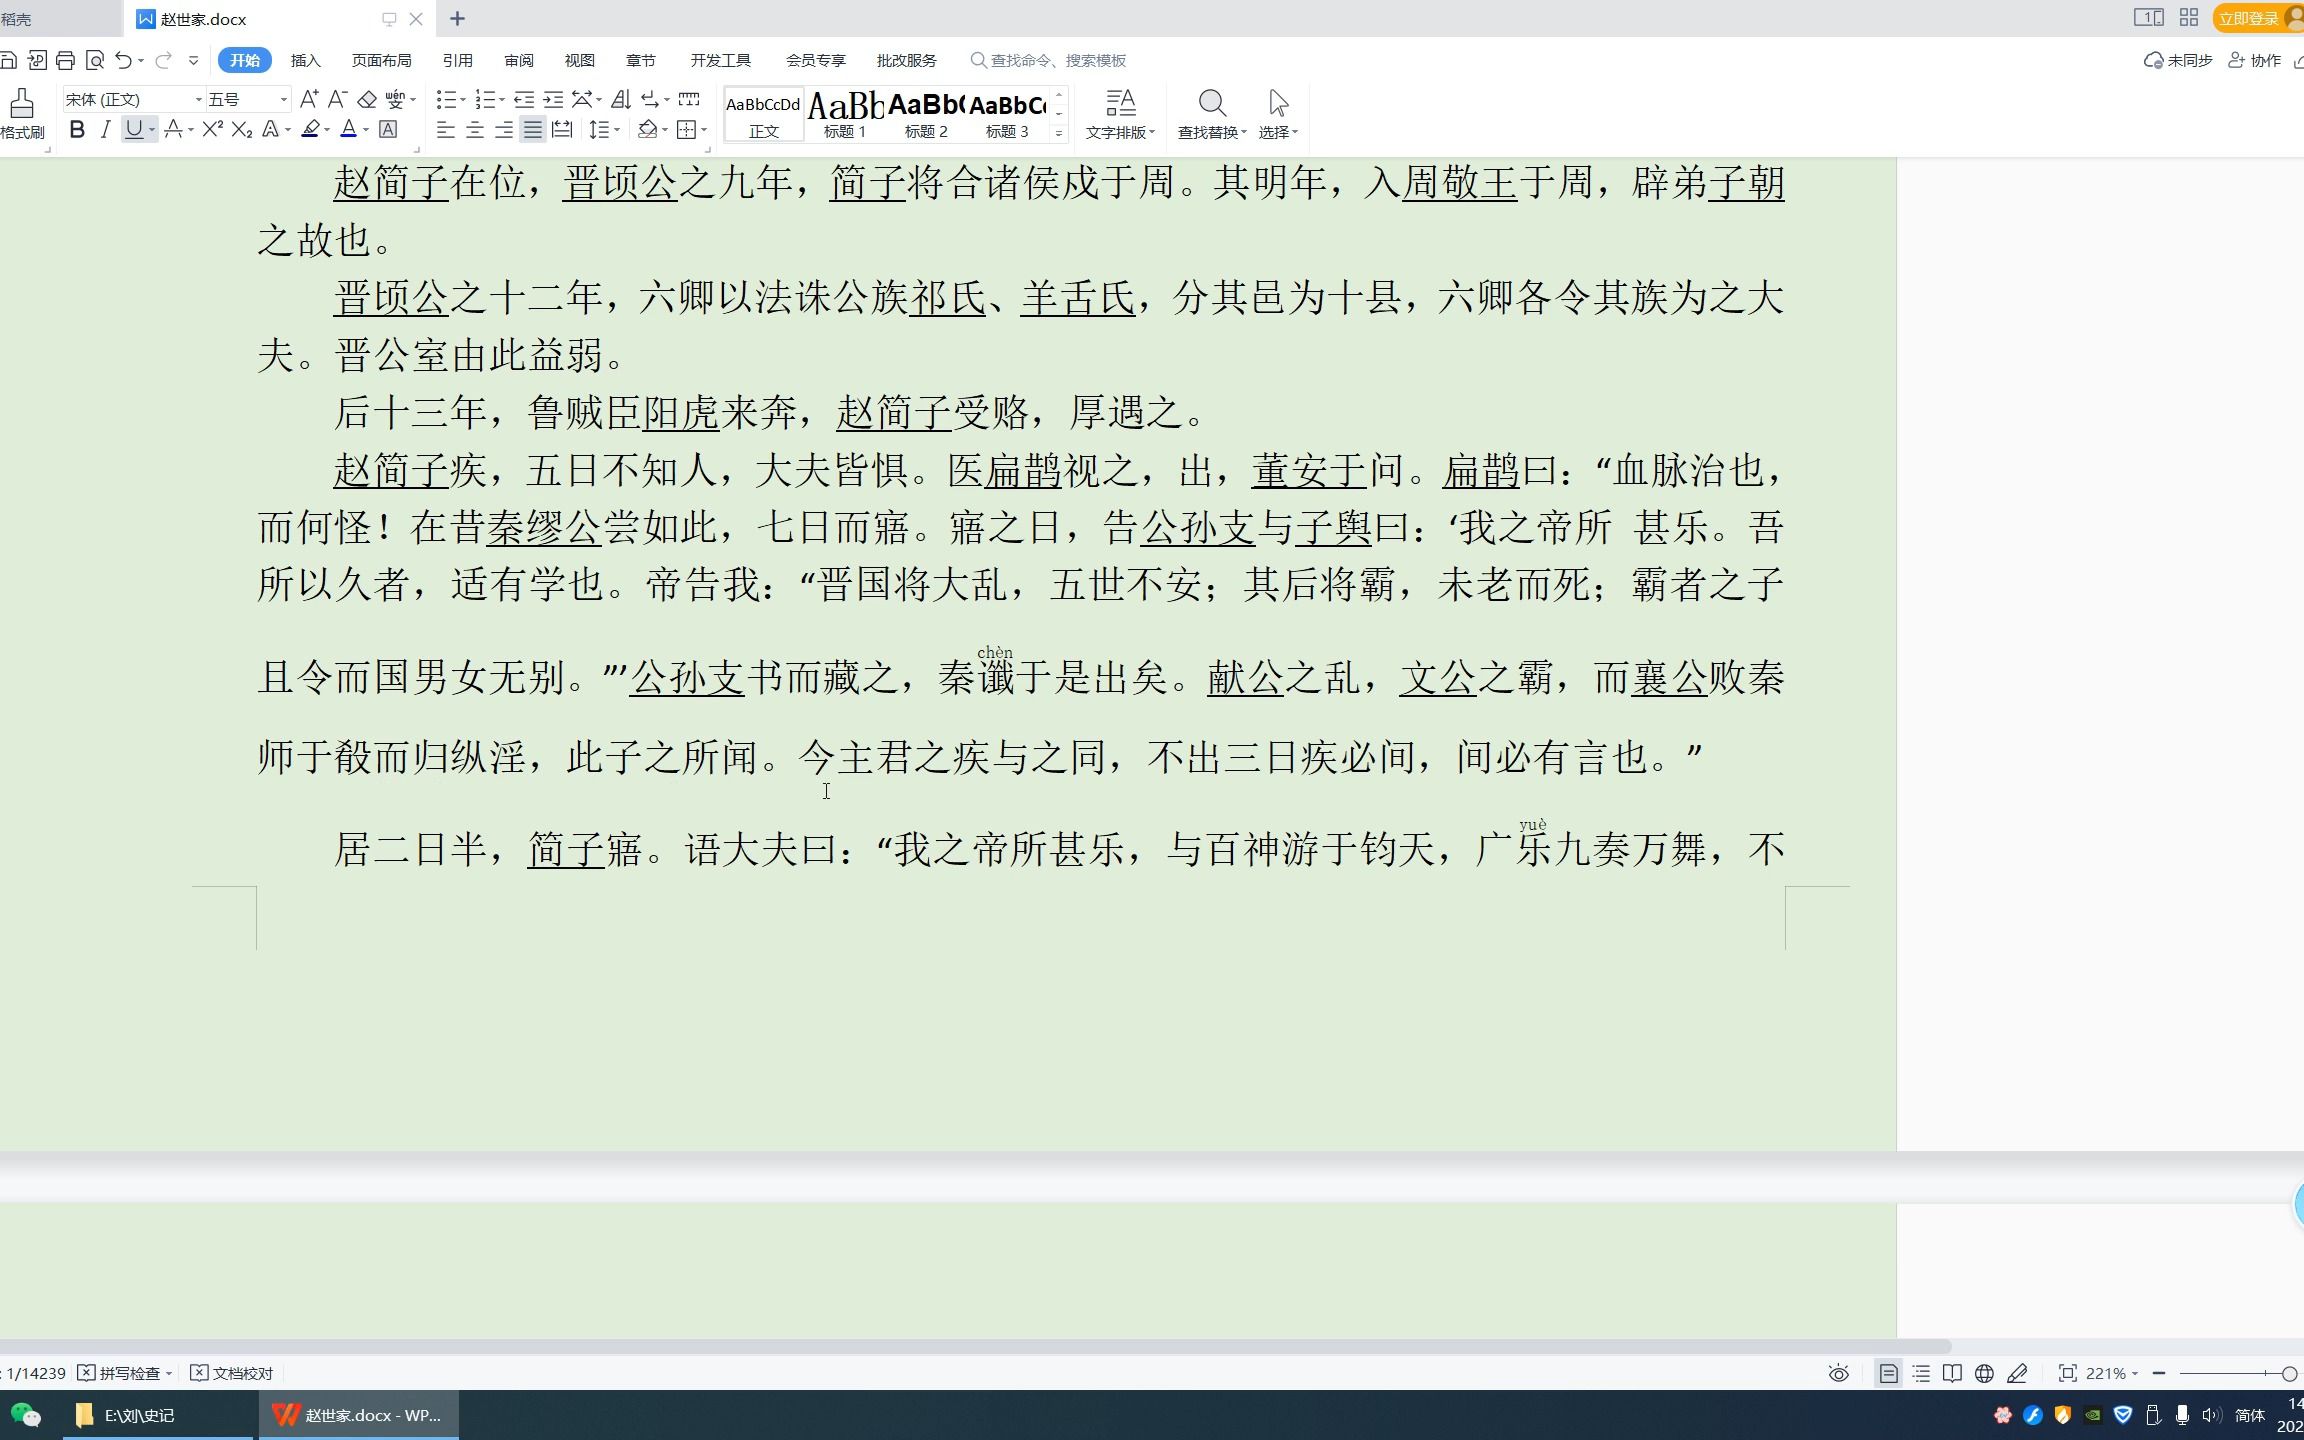Select page layout view in status bar

click(1888, 1373)
